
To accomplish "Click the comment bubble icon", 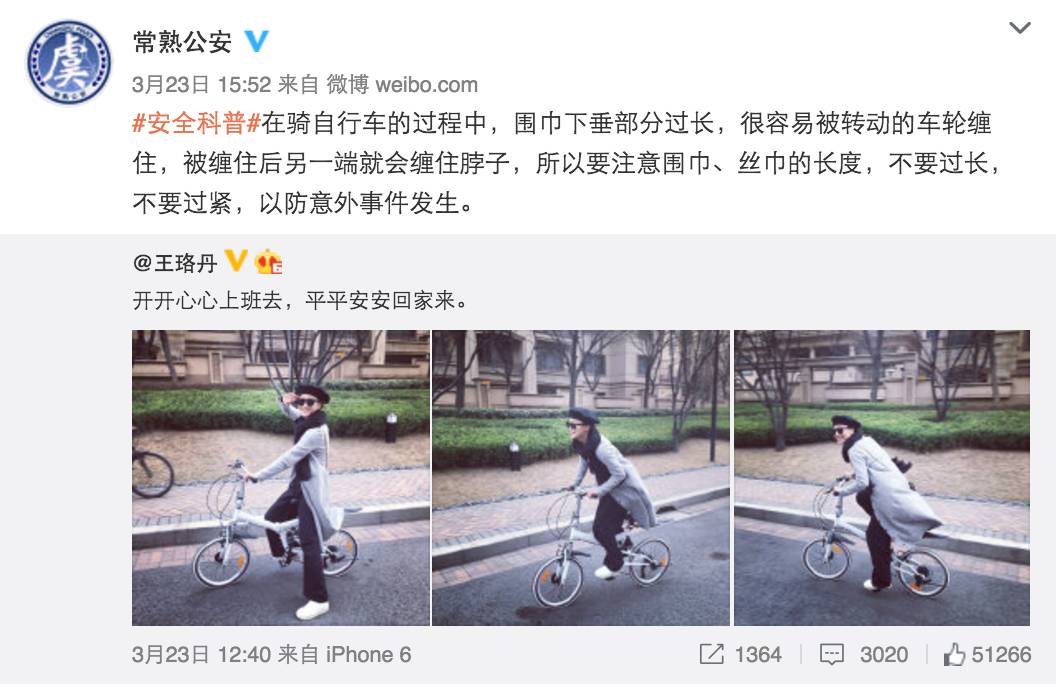I will (x=831, y=654).
